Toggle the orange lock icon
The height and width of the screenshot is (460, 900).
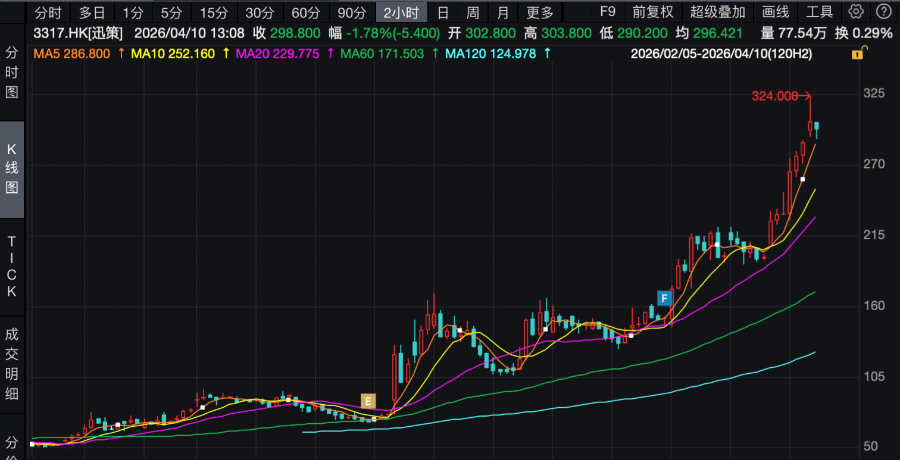pyautogui.click(x=857, y=54)
